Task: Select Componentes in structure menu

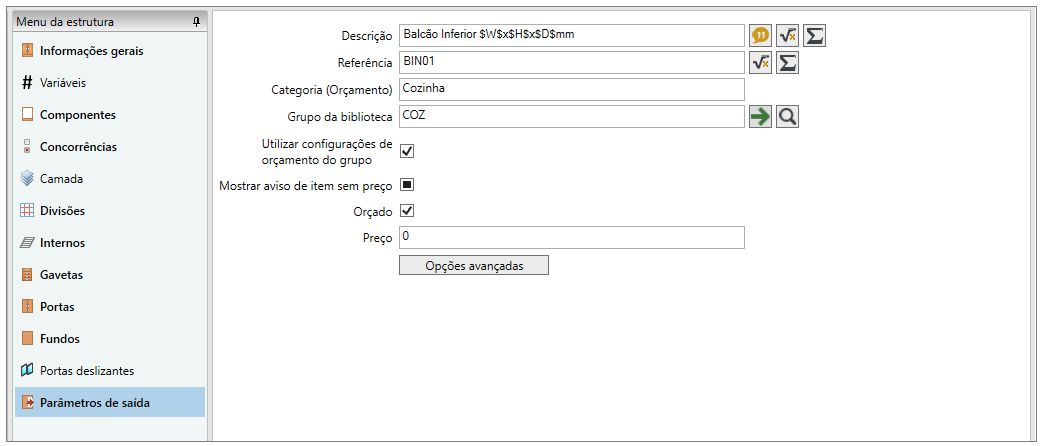Action: 78,115
